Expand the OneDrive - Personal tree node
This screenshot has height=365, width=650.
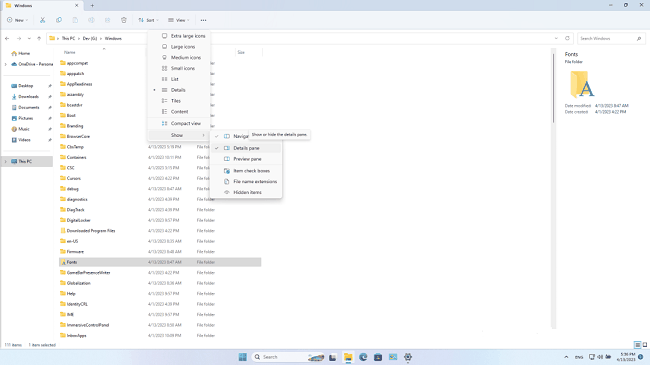5,64
